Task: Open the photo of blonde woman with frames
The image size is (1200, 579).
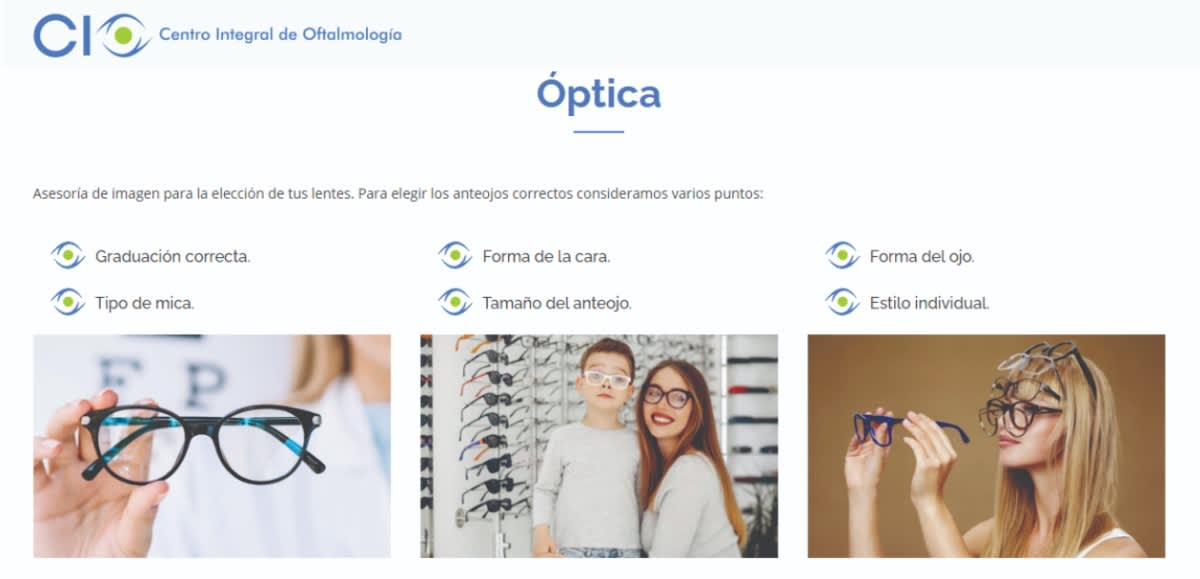Action: pyautogui.click(x=986, y=446)
